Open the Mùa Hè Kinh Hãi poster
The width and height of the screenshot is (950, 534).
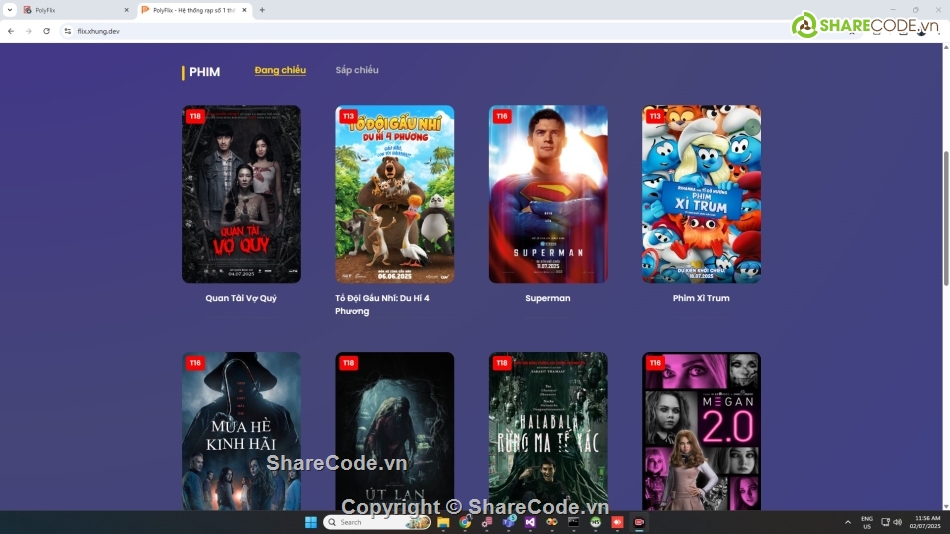(x=241, y=431)
